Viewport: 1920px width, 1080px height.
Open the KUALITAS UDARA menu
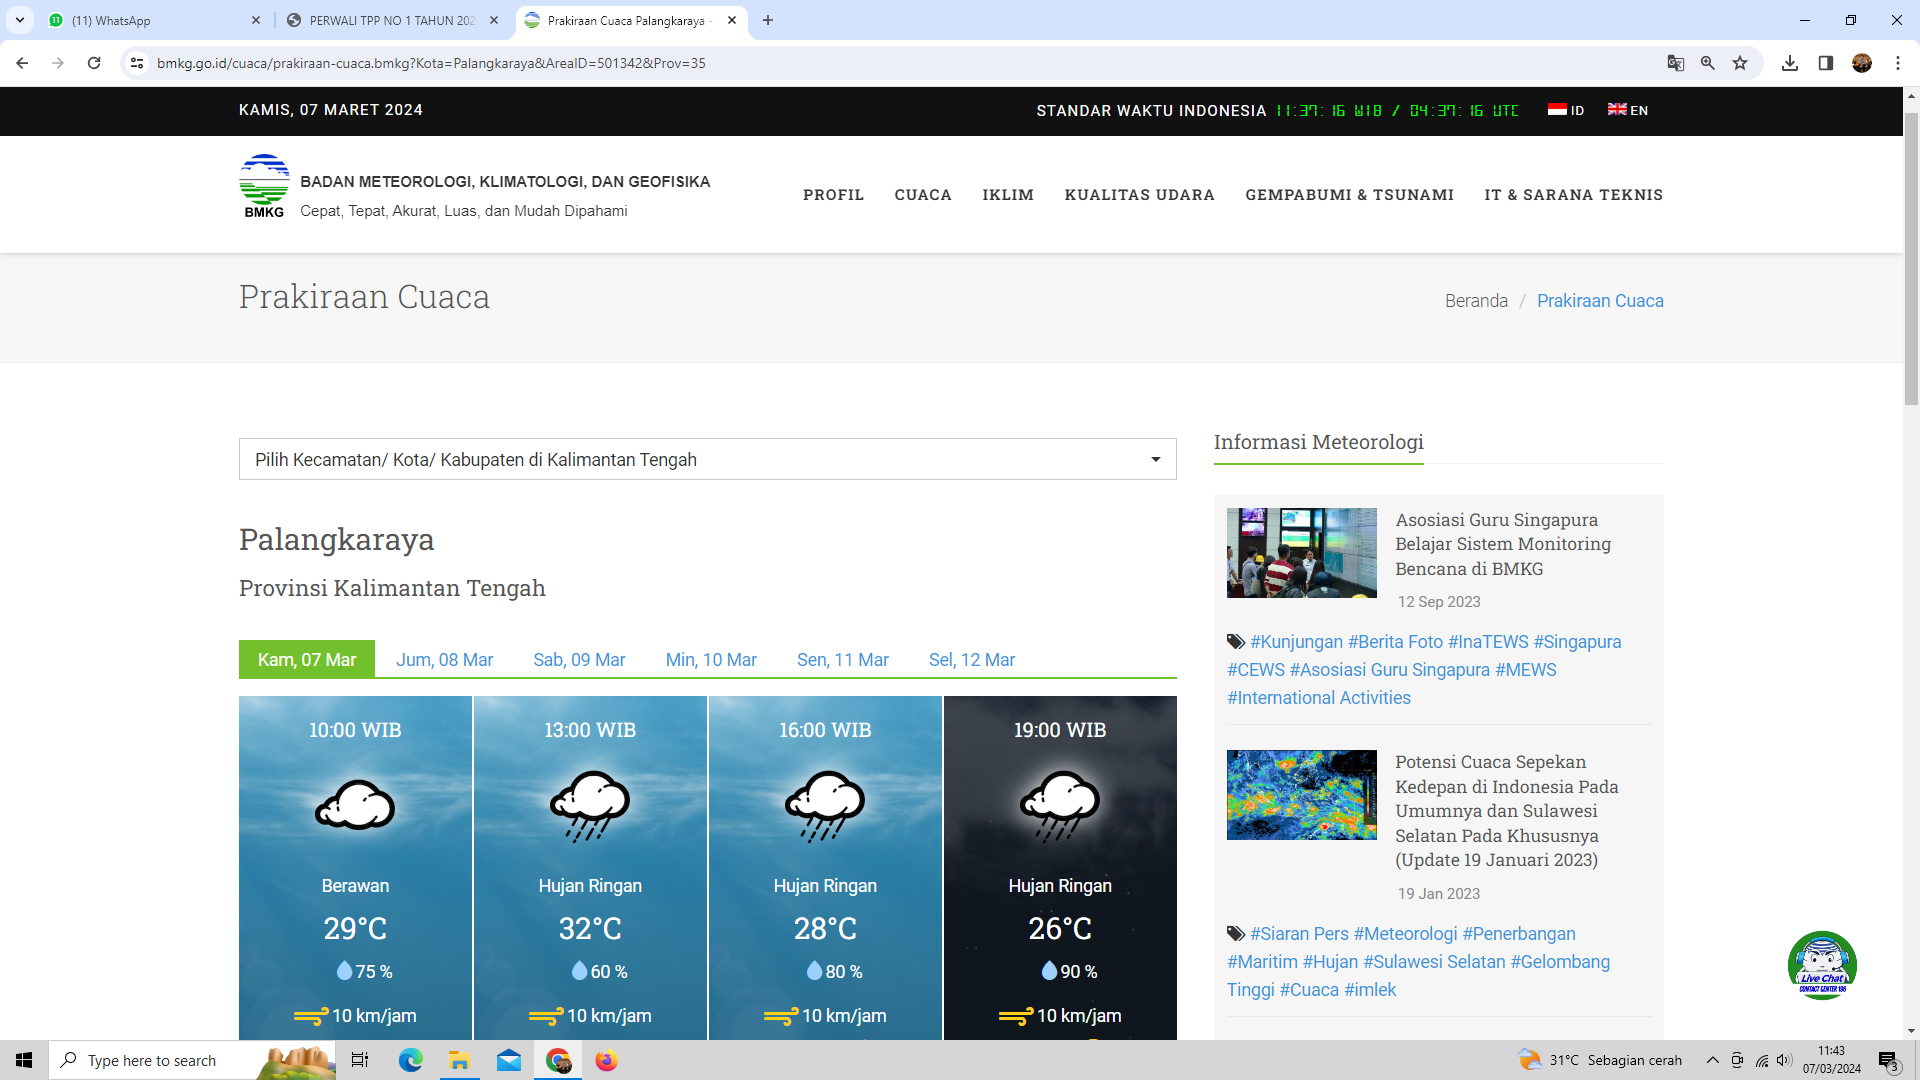[x=1139, y=195]
